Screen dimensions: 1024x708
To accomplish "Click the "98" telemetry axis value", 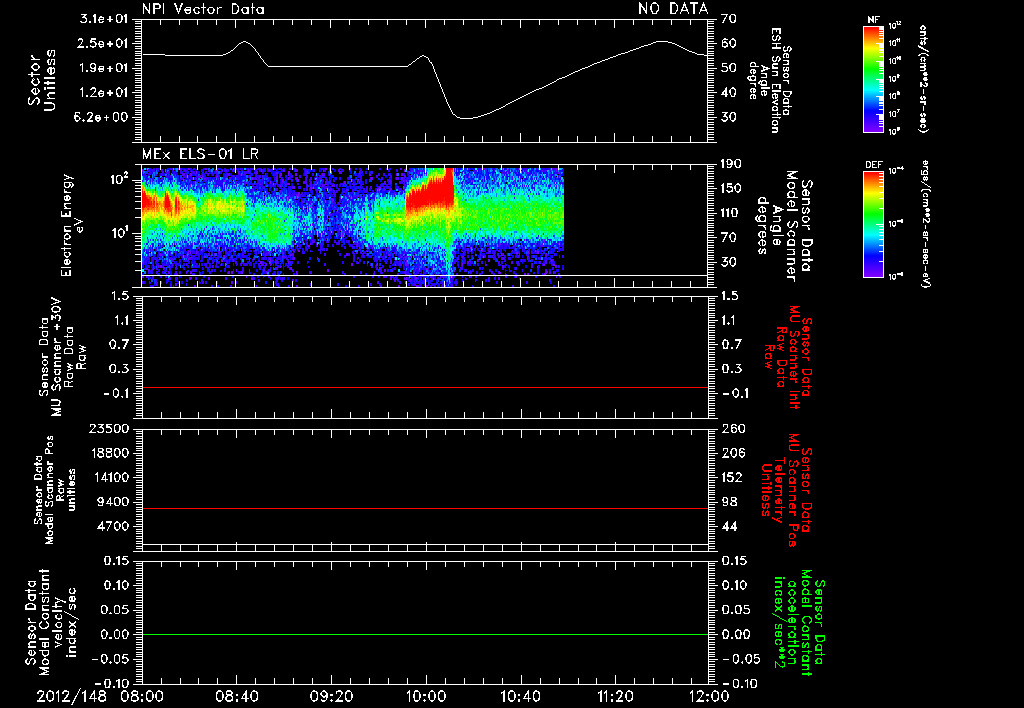I will [729, 502].
